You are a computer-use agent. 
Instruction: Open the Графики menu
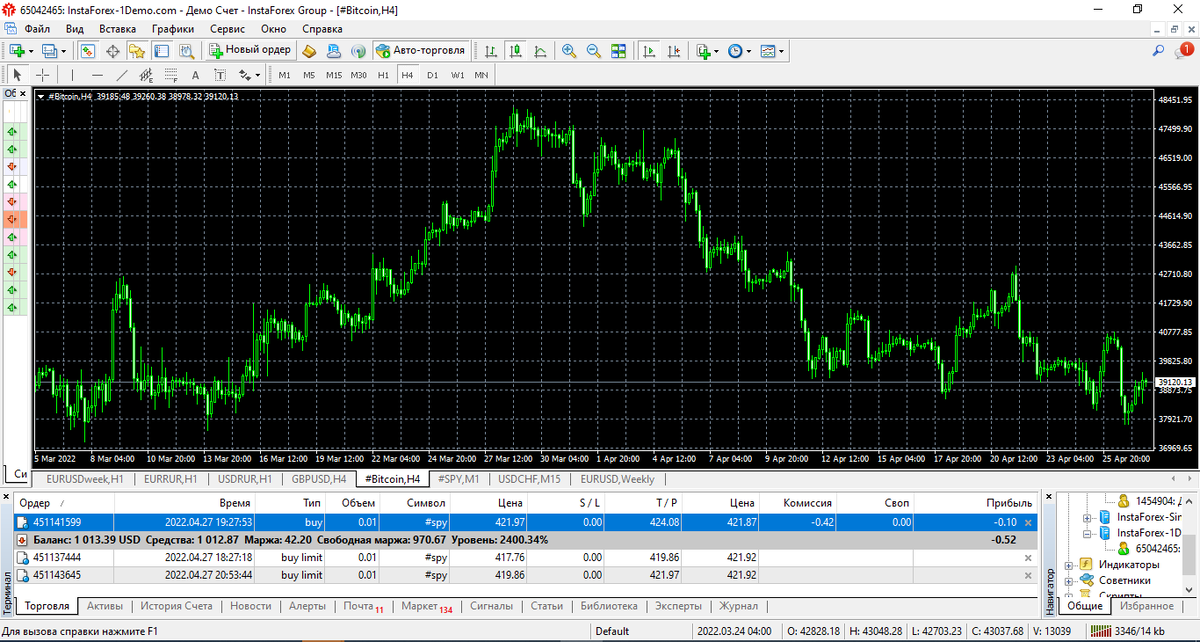[173, 29]
